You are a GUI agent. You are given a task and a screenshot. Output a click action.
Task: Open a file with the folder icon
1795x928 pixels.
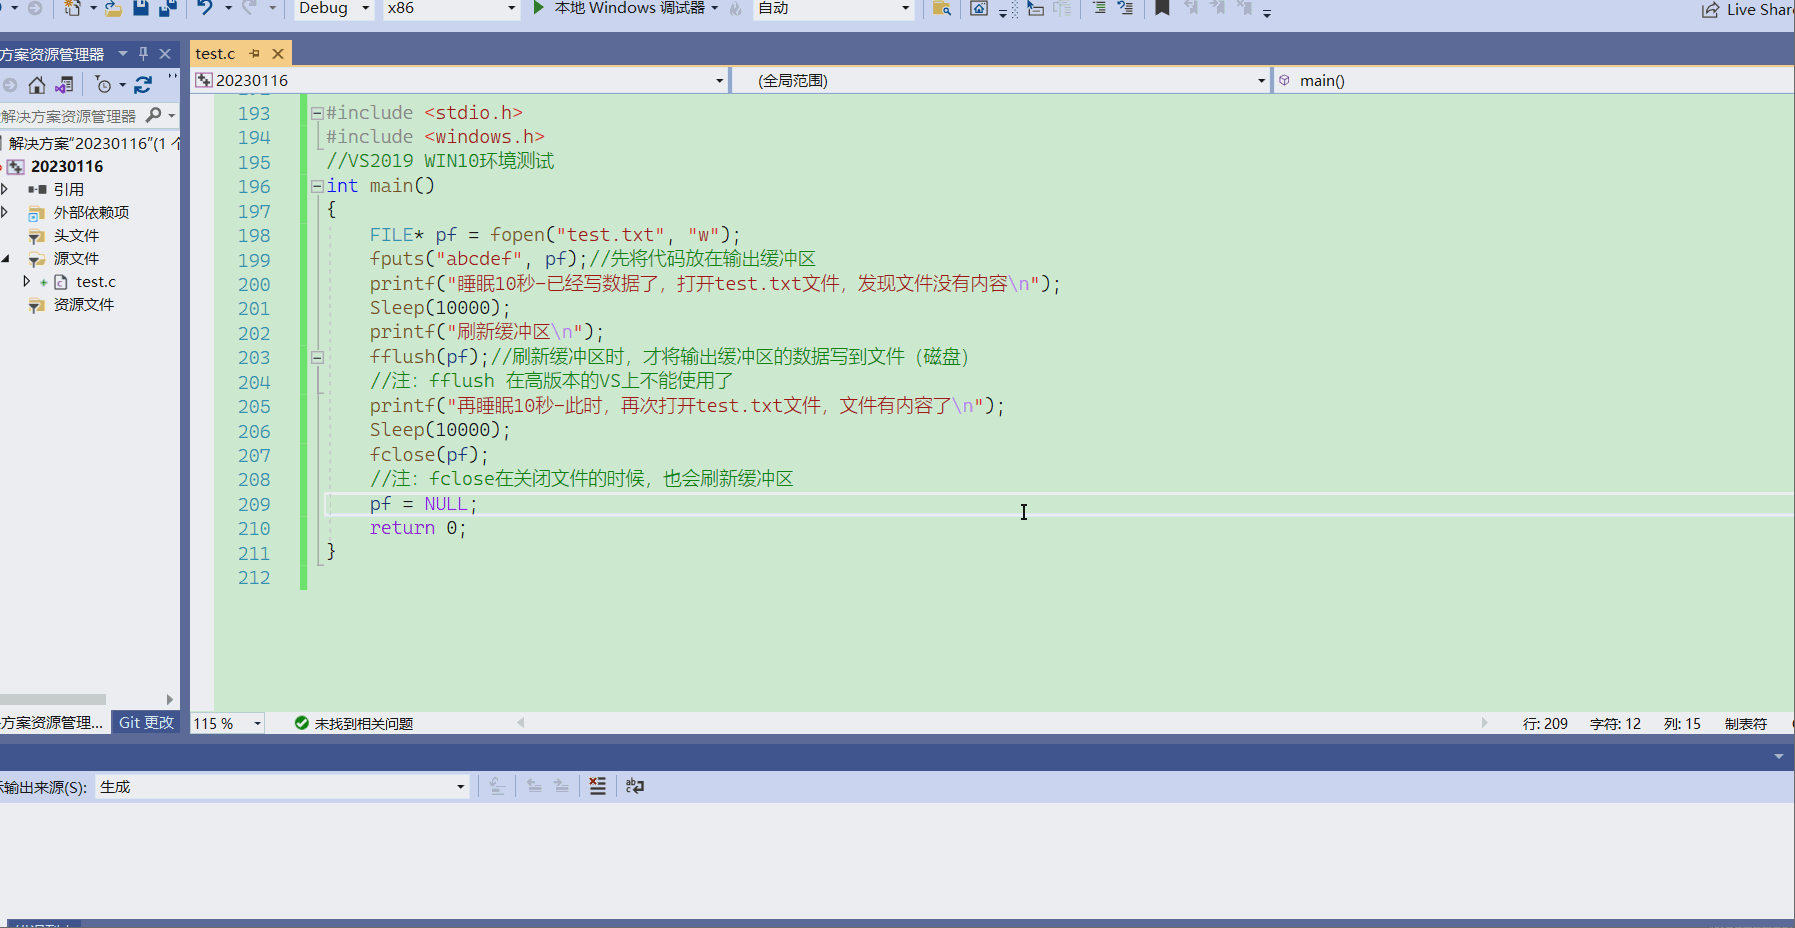pos(114,8)
